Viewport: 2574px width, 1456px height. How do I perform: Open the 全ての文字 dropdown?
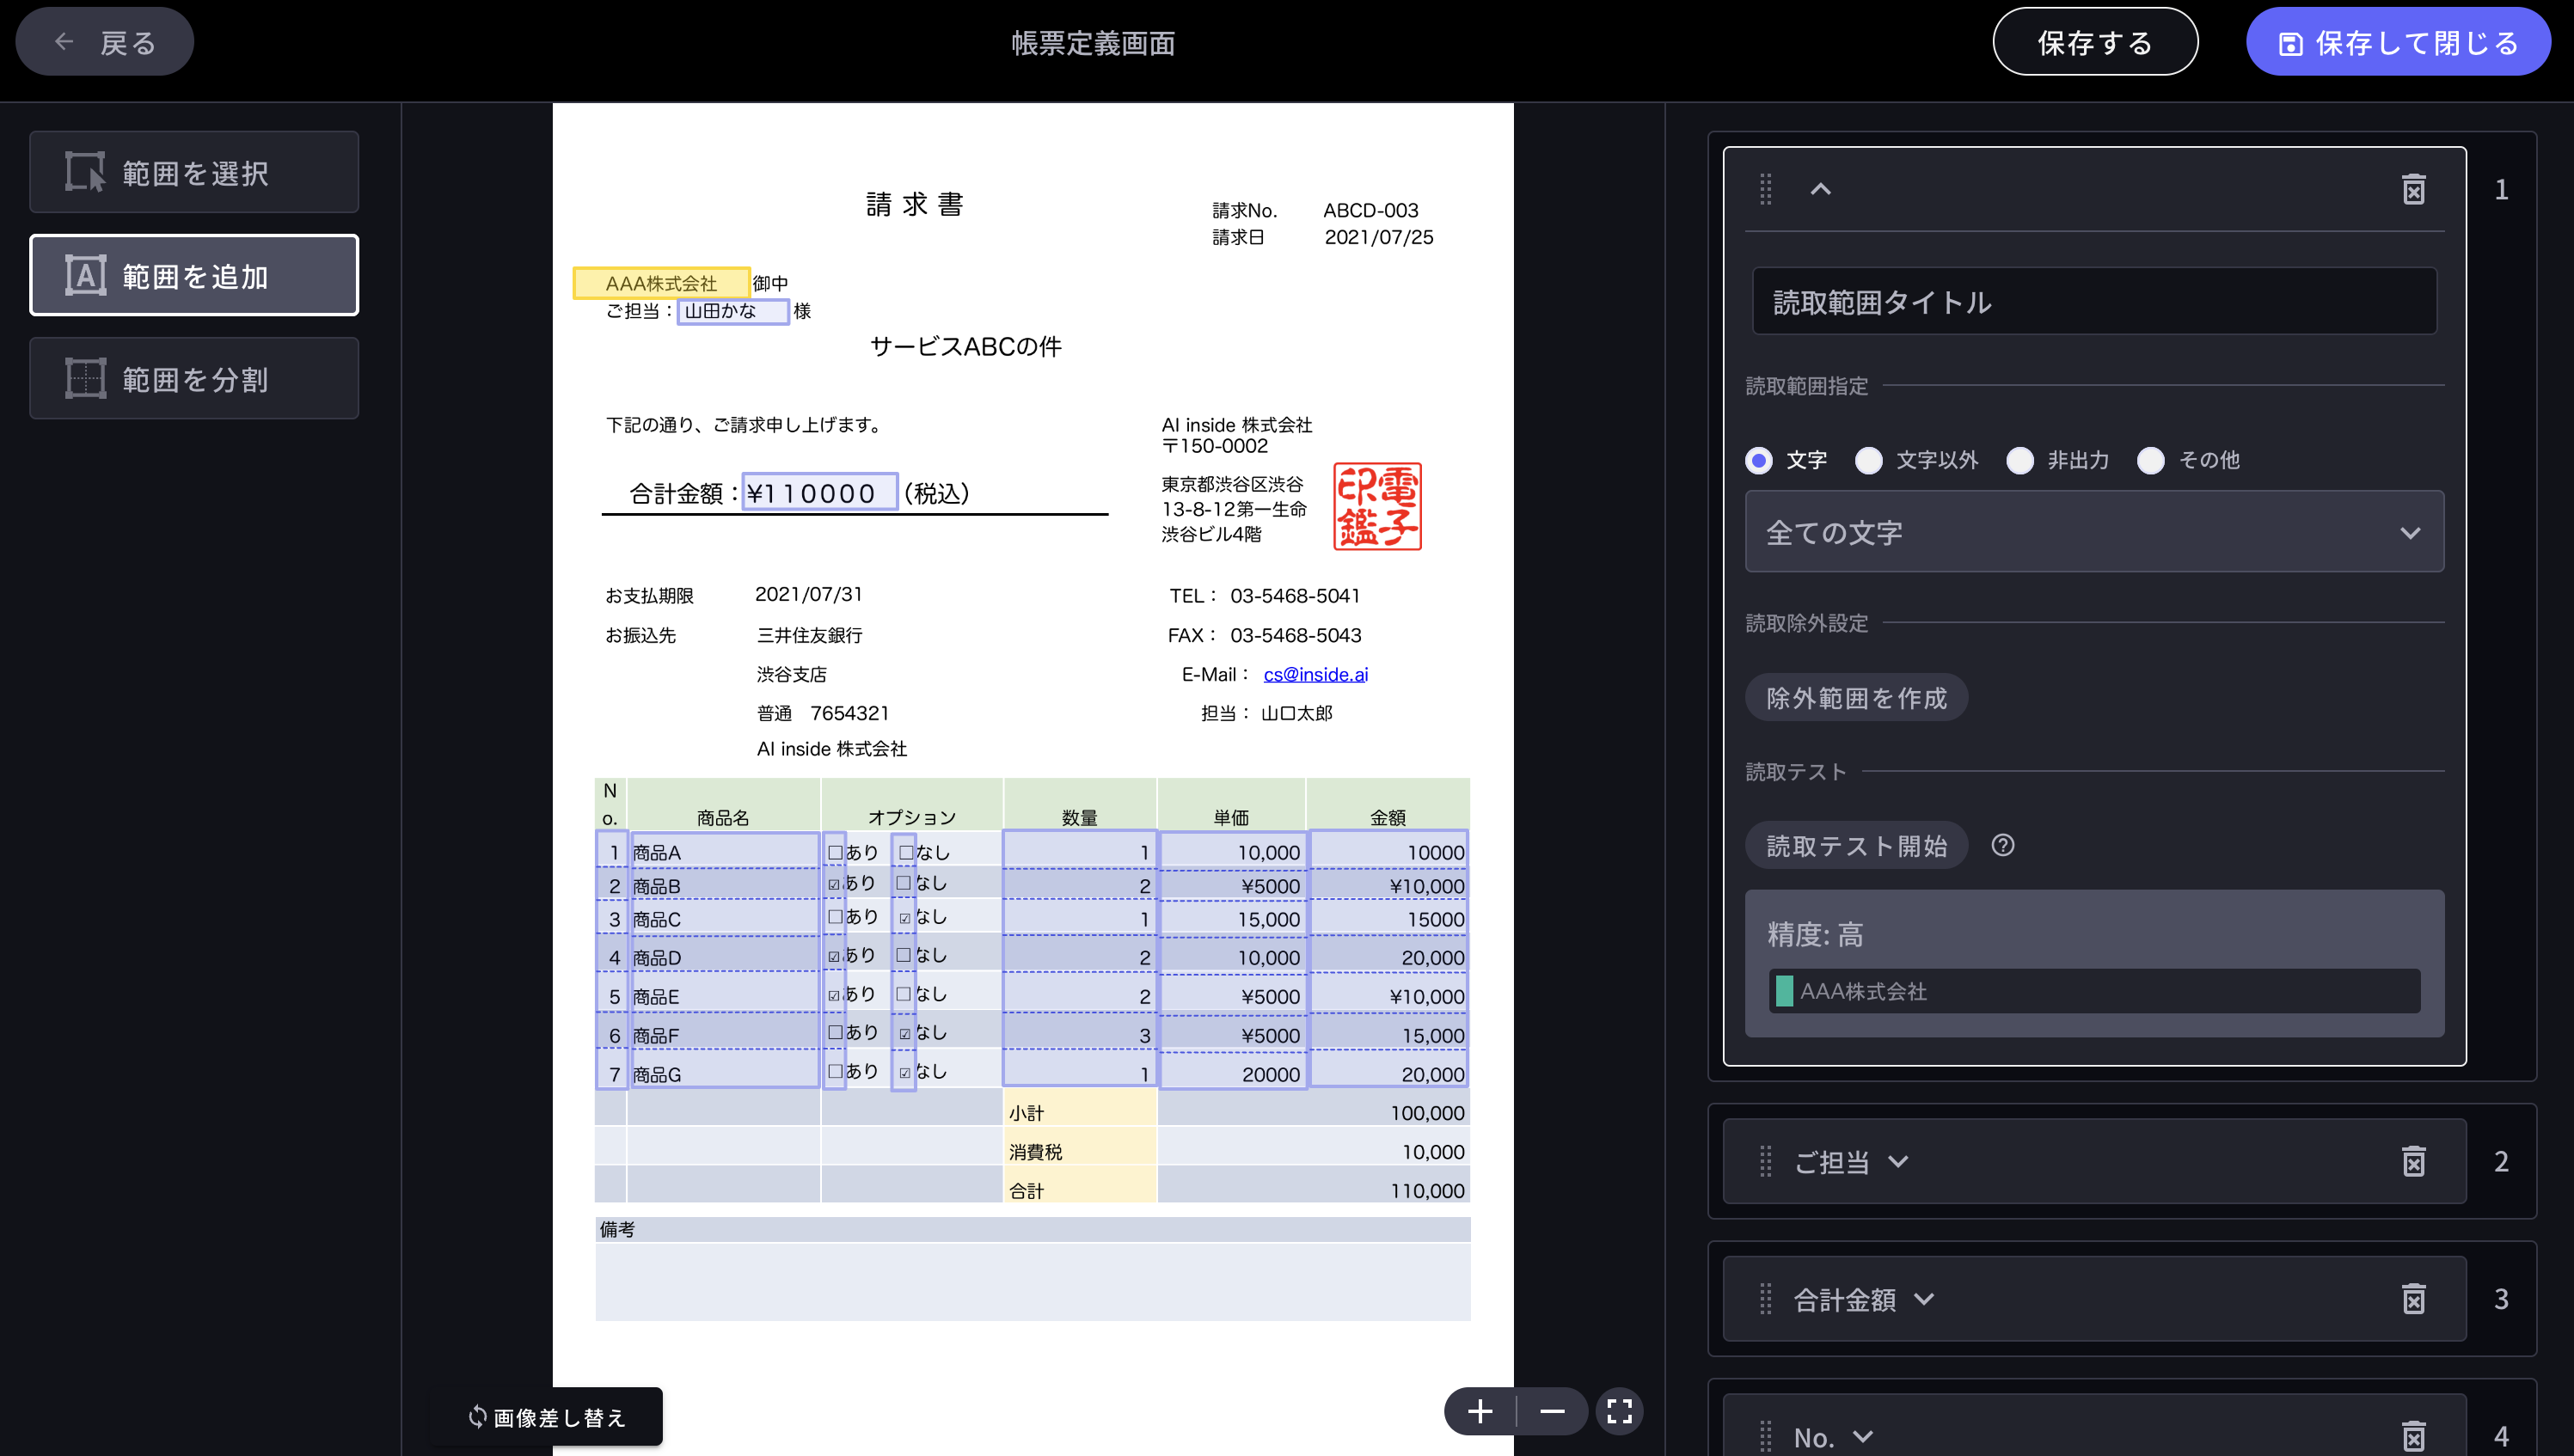click(2094, 532)
